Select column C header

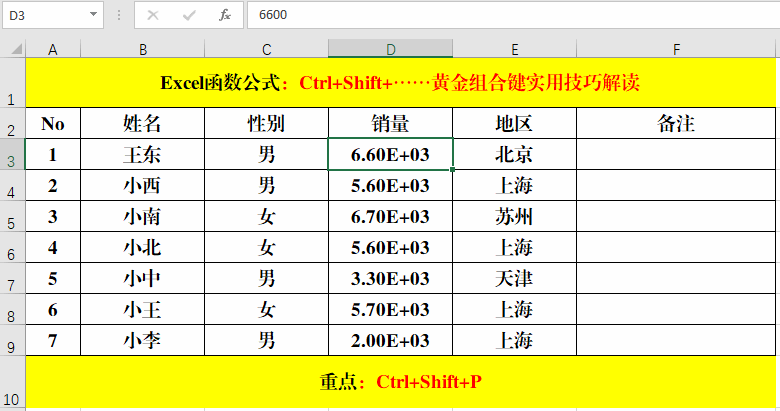(266, 49)
